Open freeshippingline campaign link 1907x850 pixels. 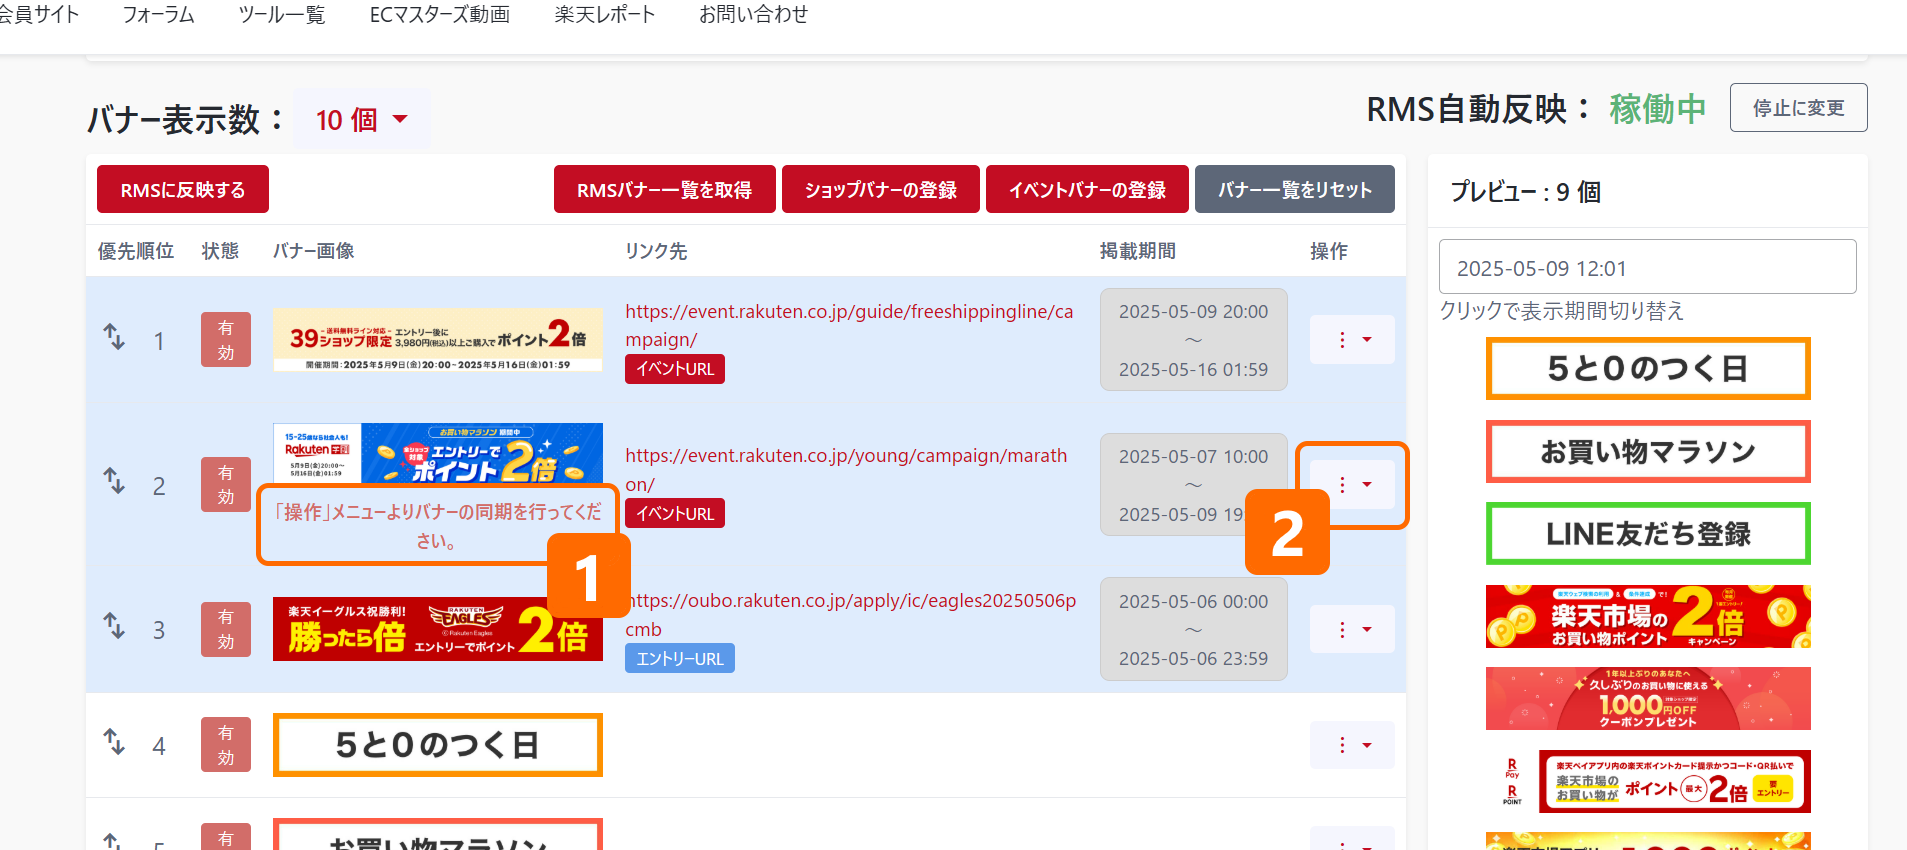(x=849, y=325)
